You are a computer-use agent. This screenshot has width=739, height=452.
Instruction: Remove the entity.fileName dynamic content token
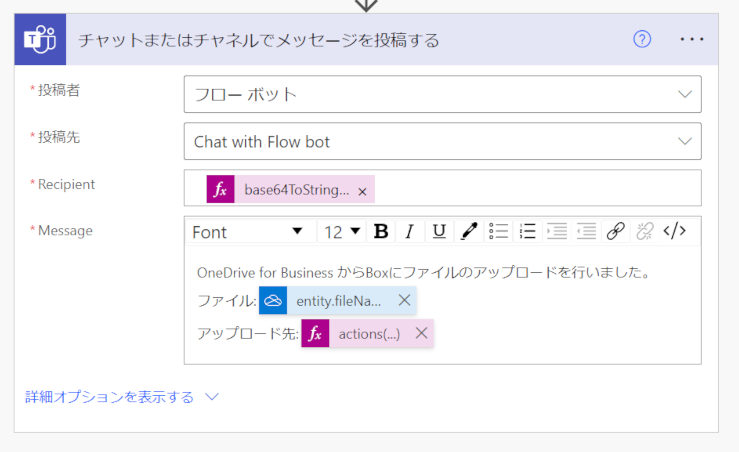pyautogui.click(x=404, y=300)
